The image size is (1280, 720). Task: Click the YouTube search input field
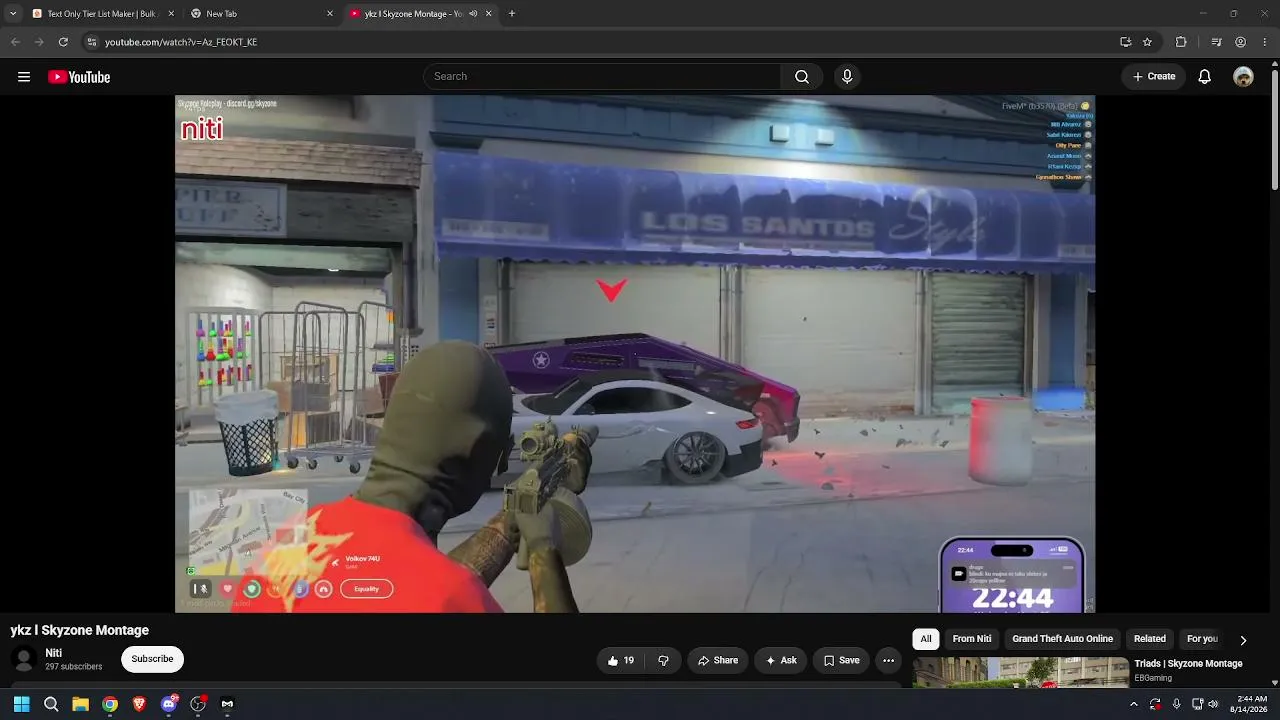602,77
